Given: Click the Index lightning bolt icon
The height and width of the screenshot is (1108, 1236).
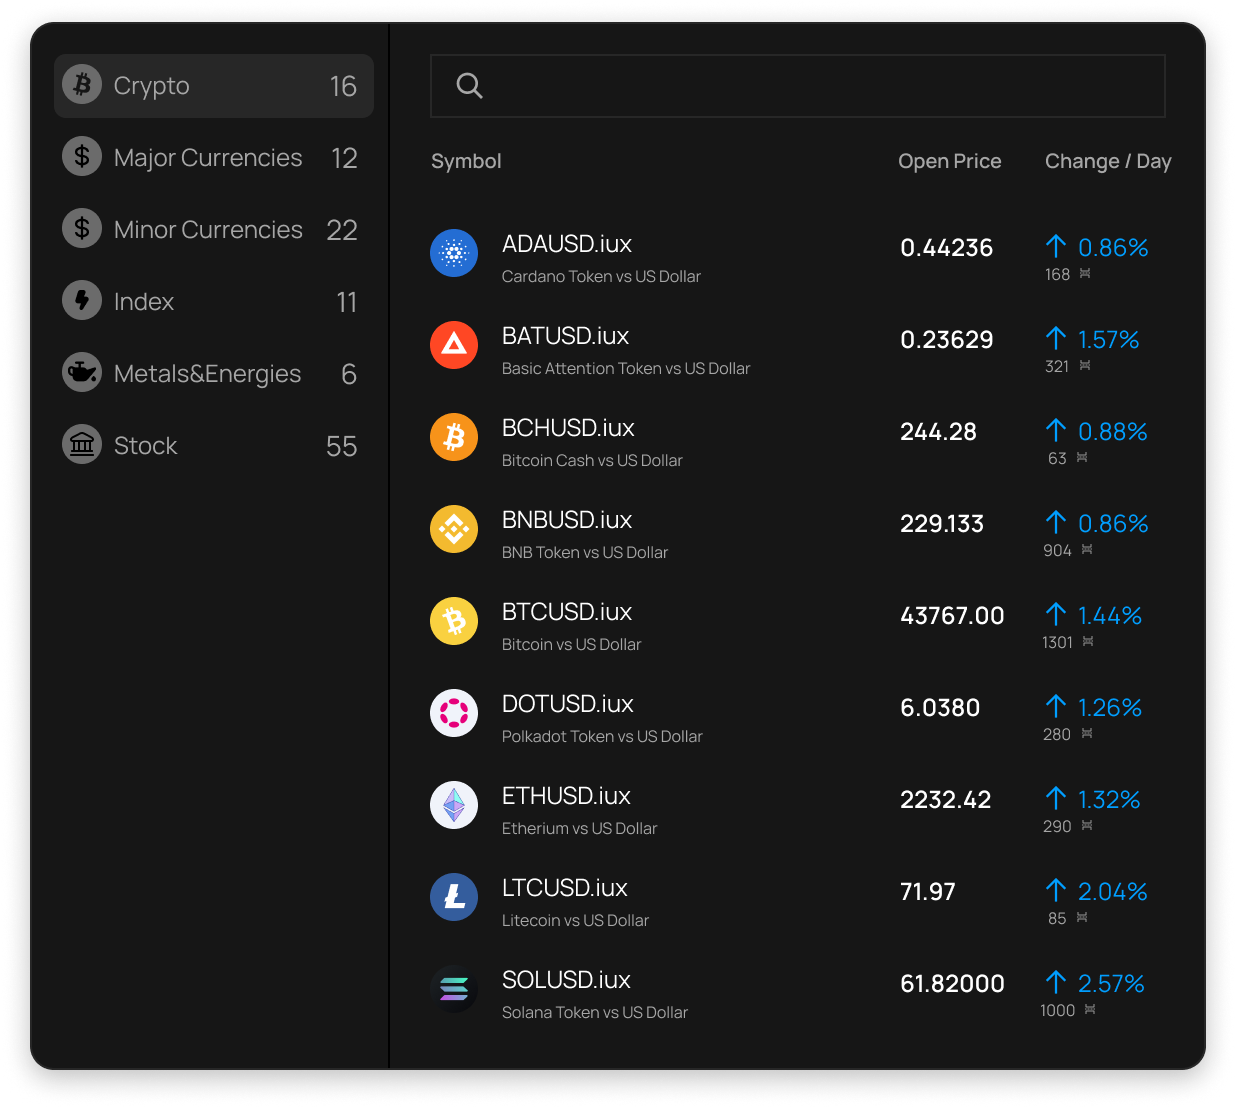Looking at the screenshot, I should pos(82,301).
